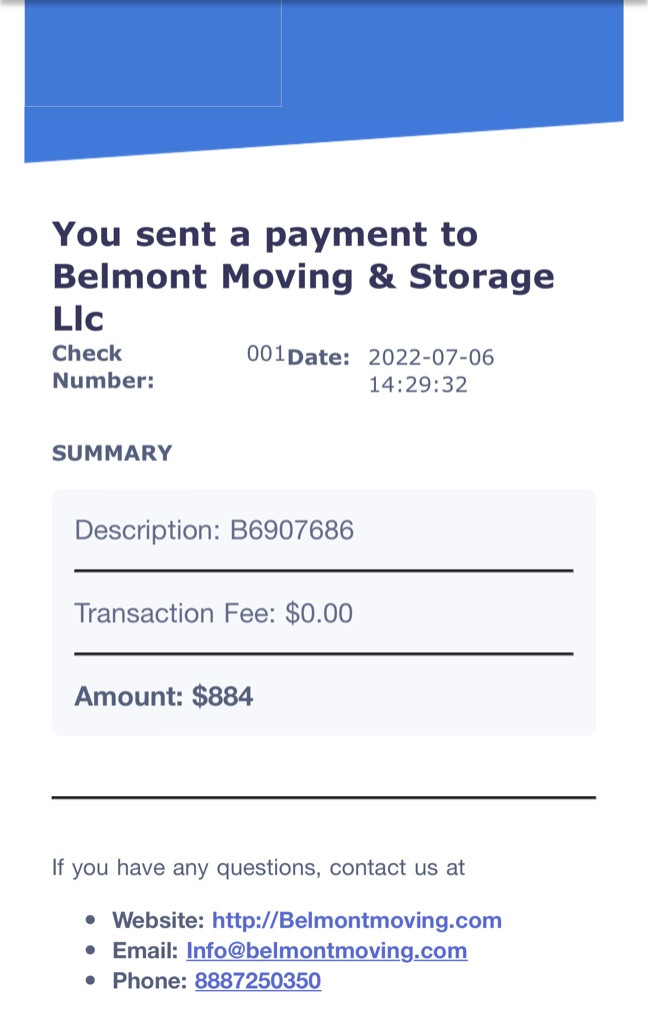Screen dimensions: 648x1024
Task: Select the "Date:" label
Action: click(318, 357)
